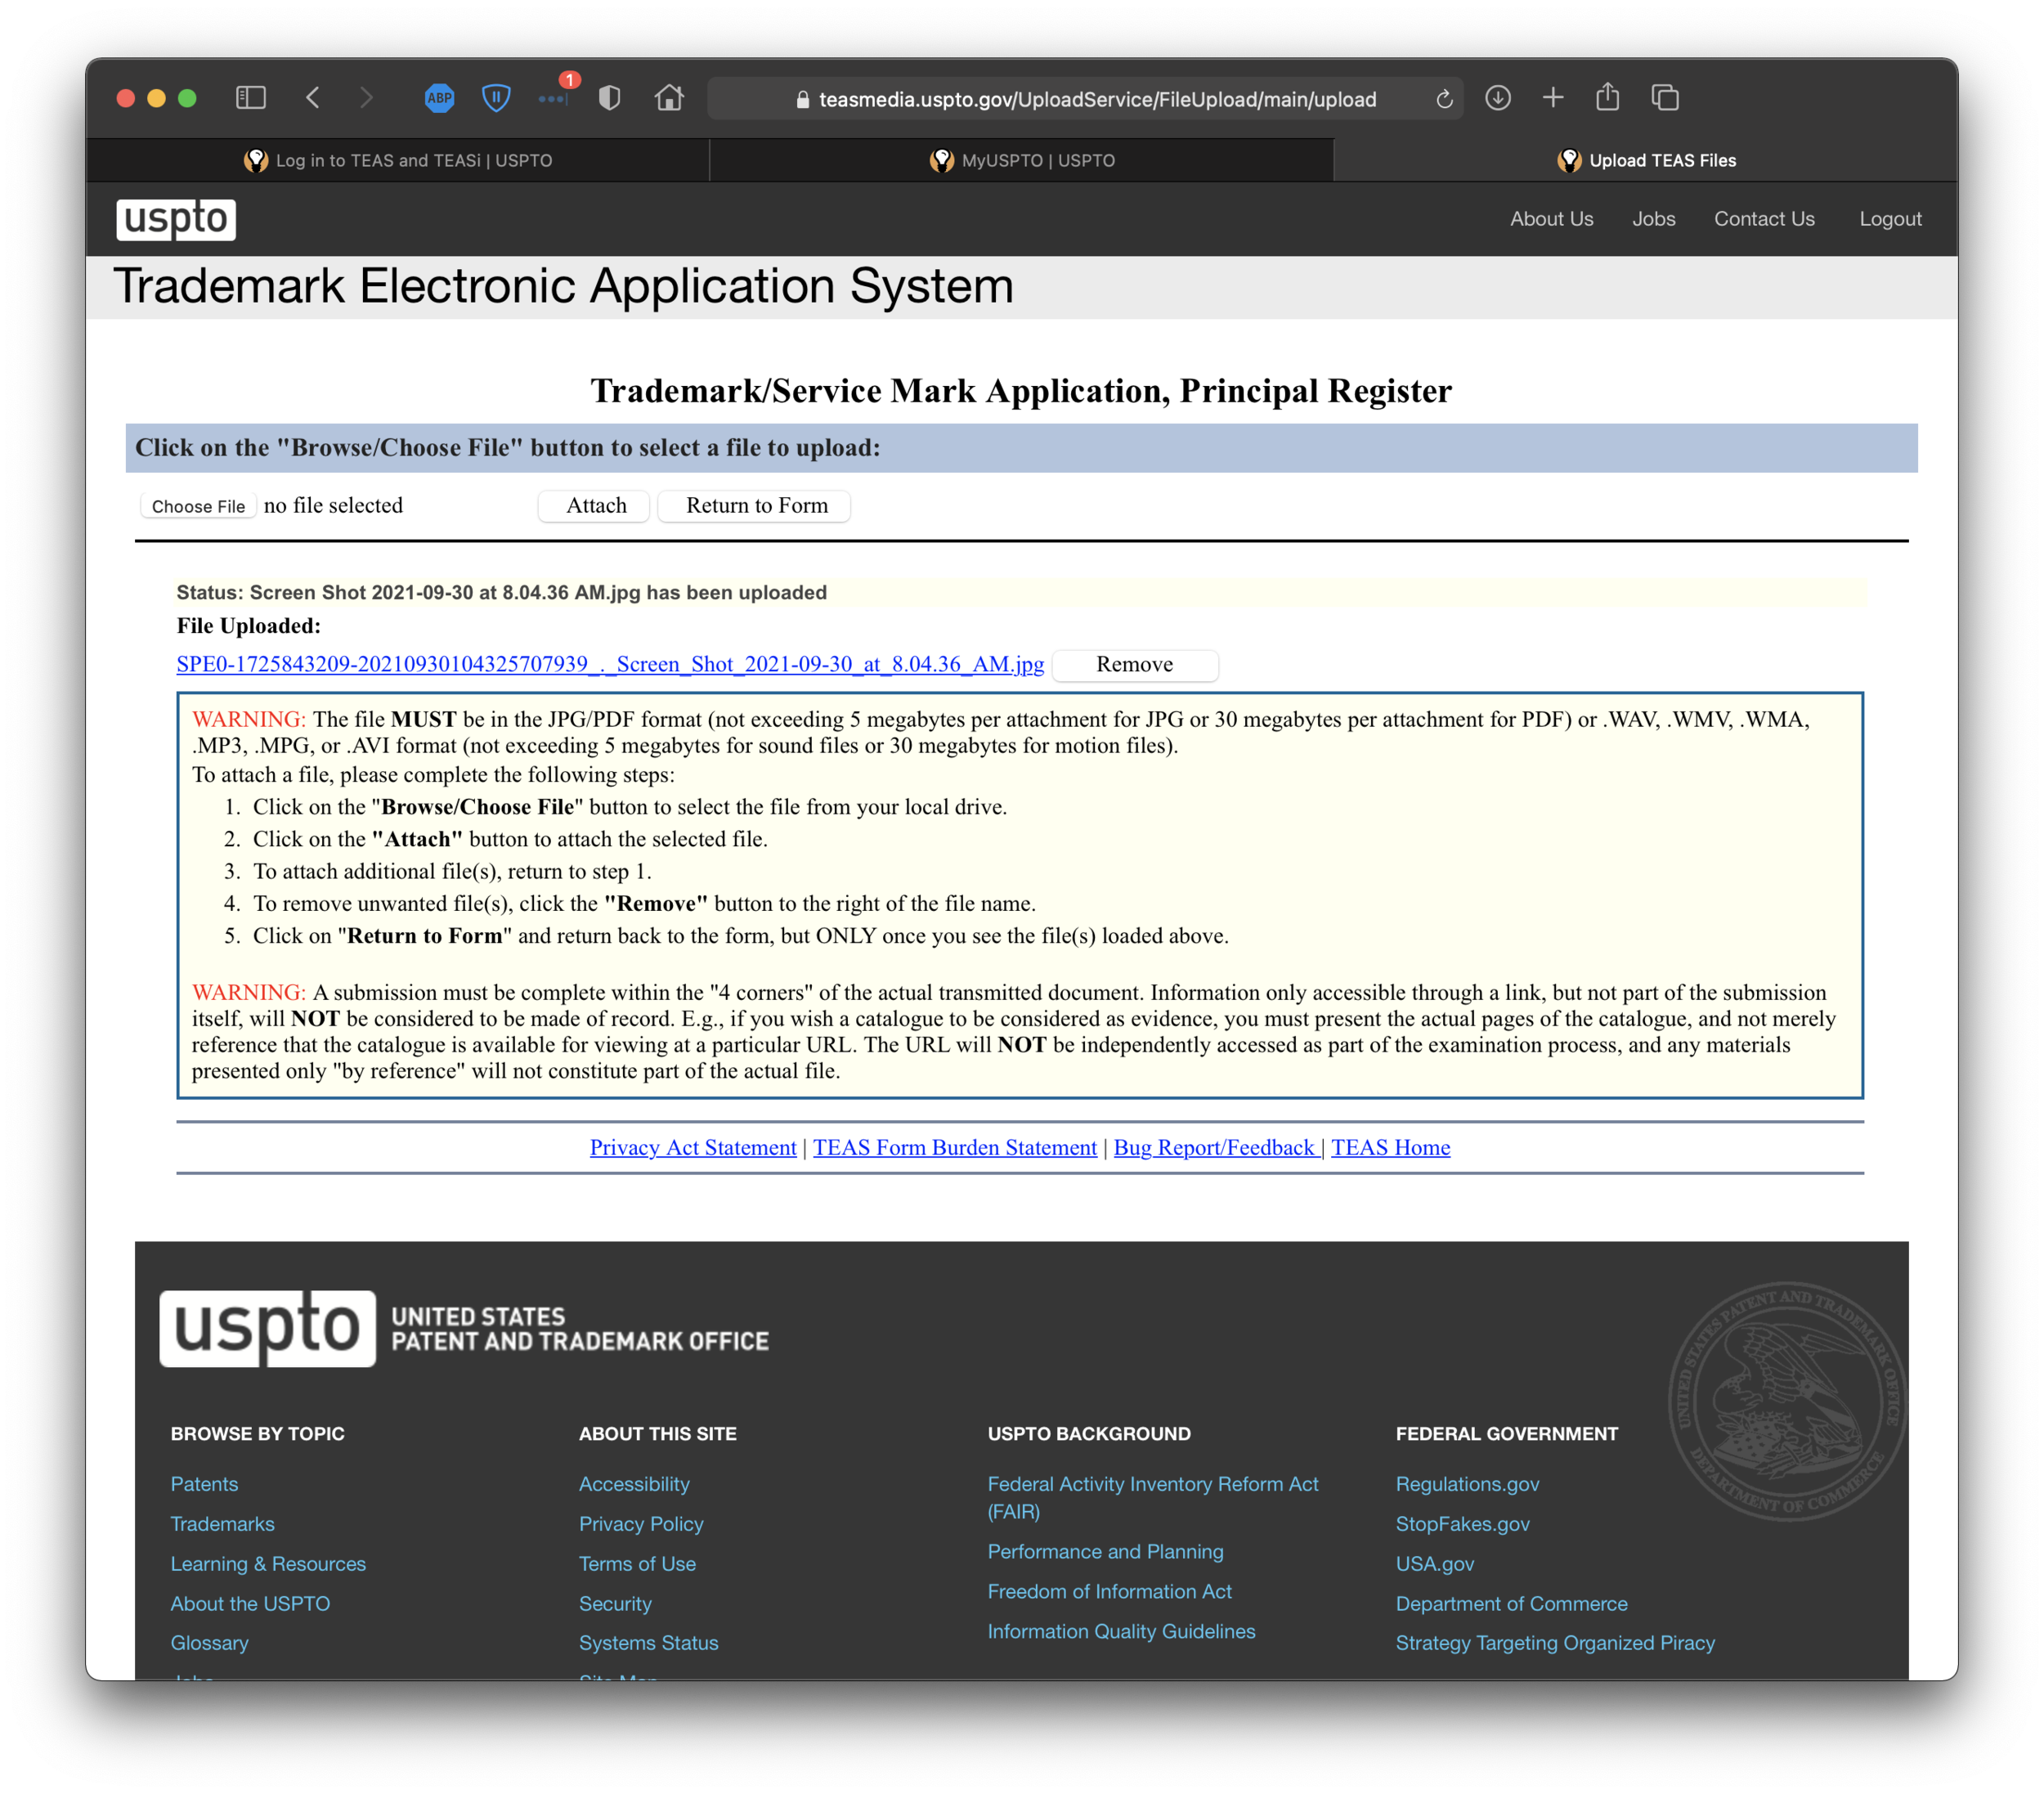The height and width of the screenshot is (1794, 2044).
Task: Click the upload status message text
Action: pyautogui.click(x=501, y=593)
